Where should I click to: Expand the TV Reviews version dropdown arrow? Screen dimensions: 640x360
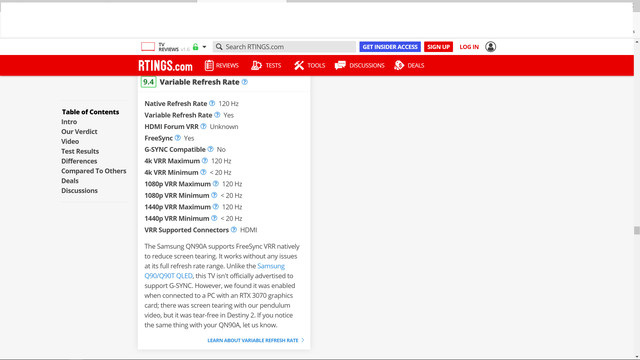[x=204, y=47]
